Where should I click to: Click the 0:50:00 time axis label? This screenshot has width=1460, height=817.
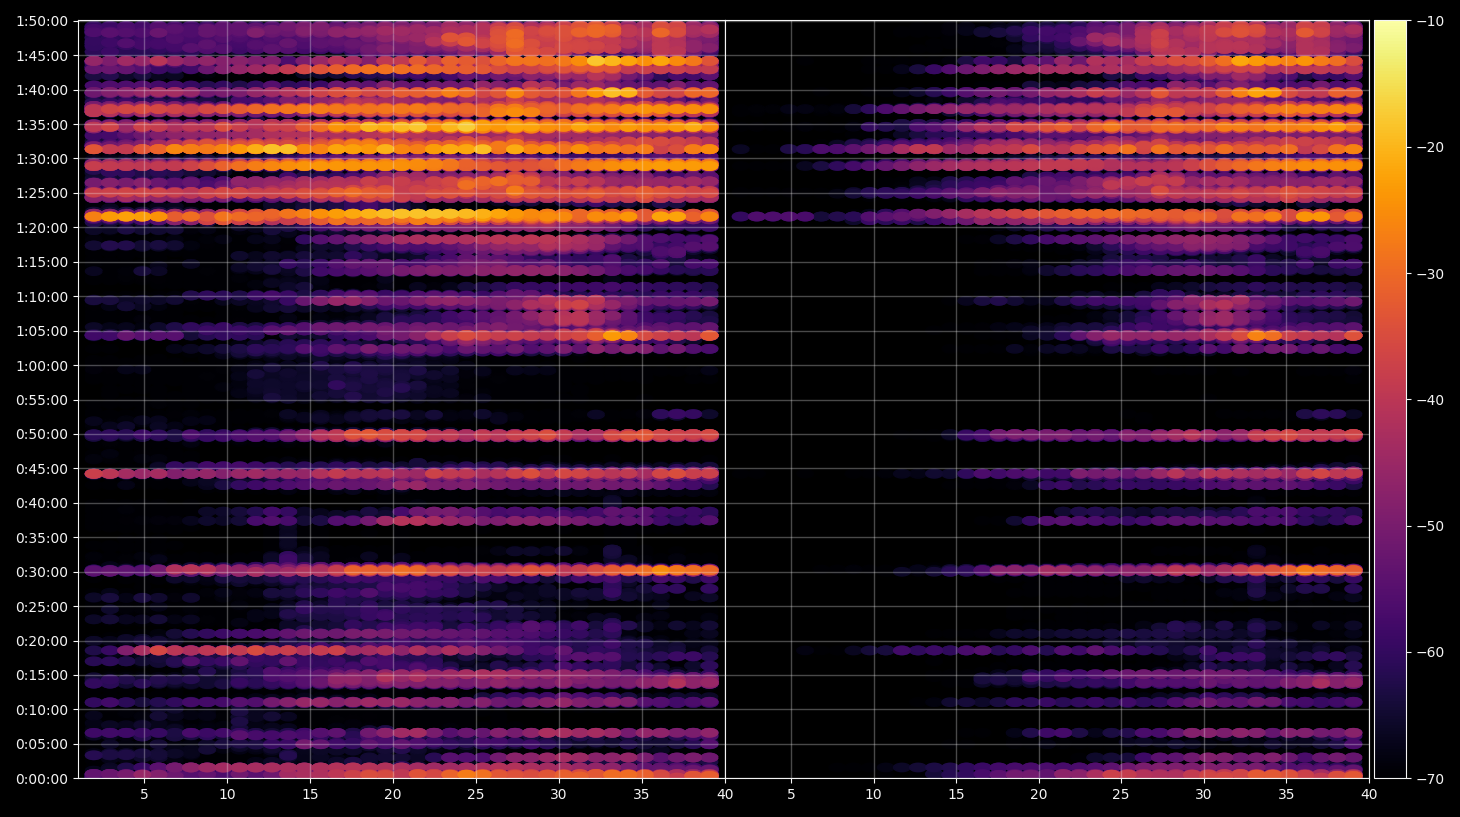pos(42,434)
